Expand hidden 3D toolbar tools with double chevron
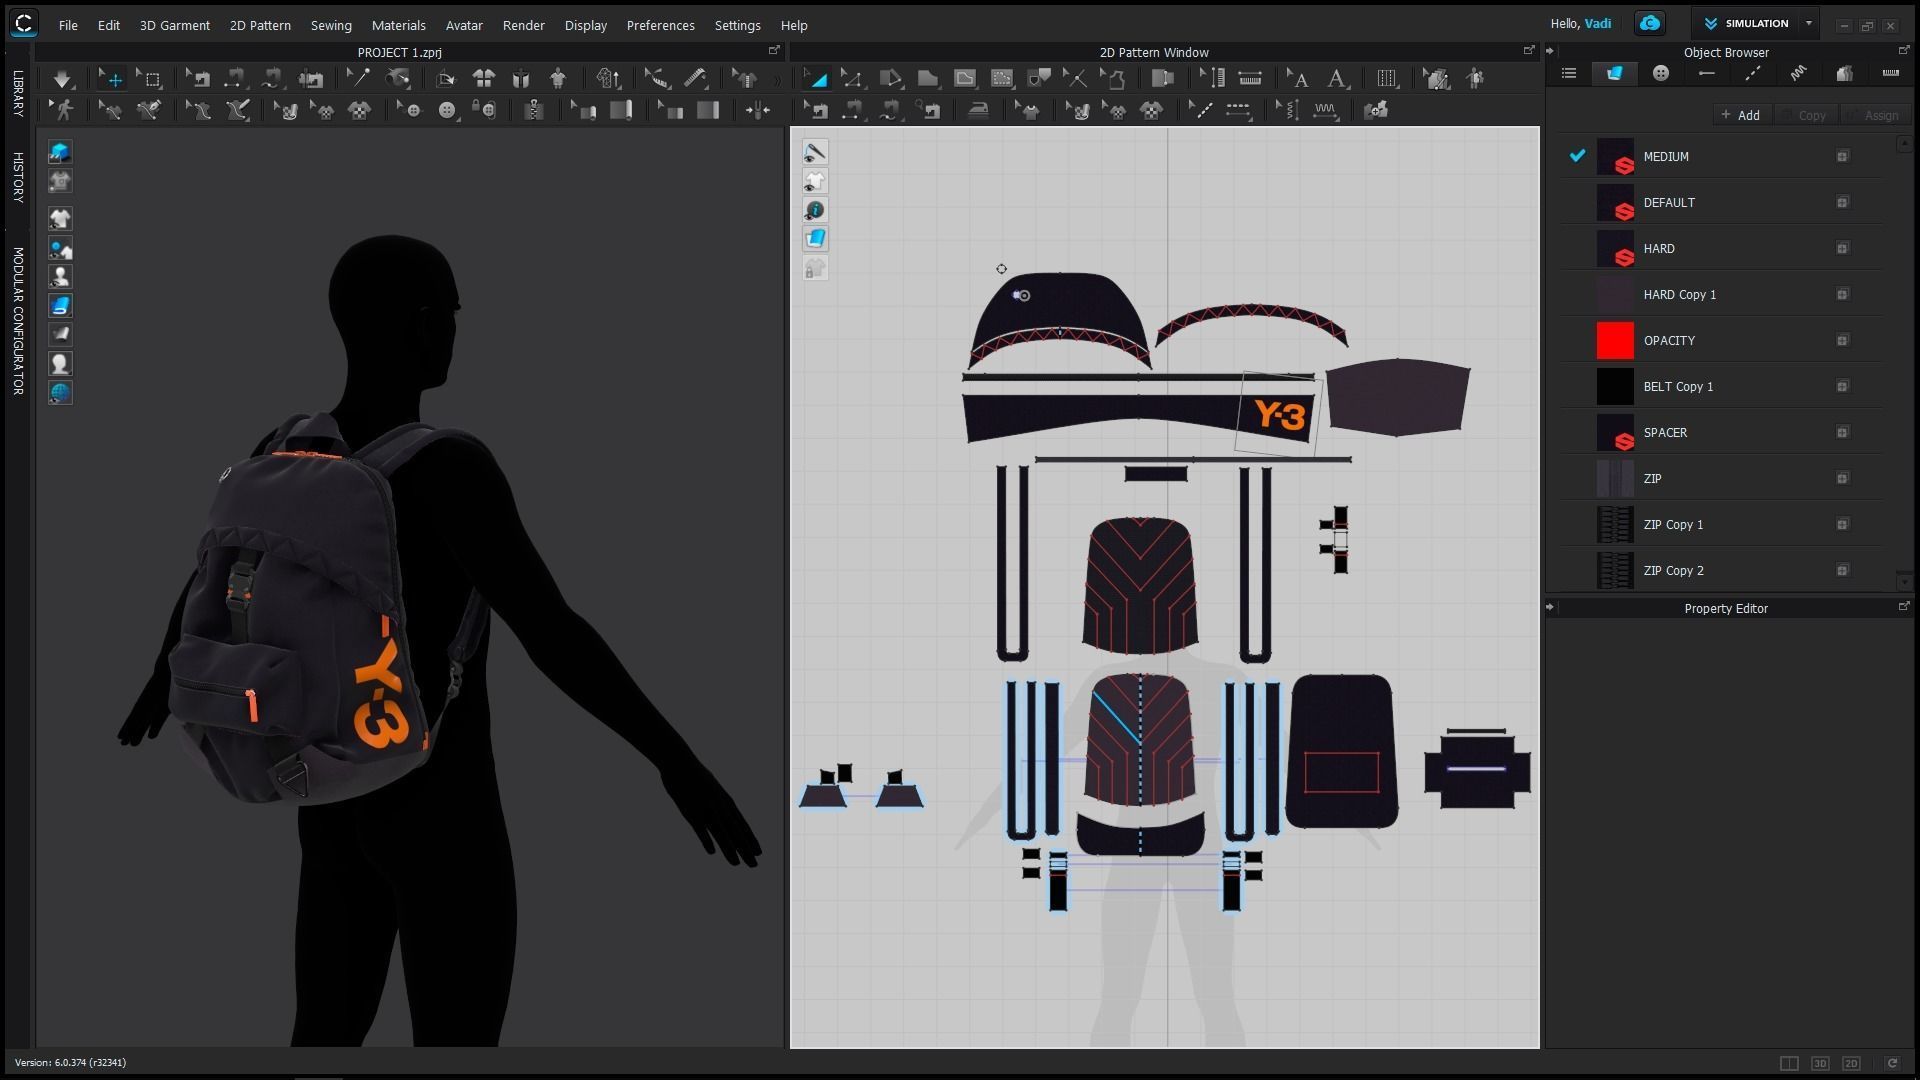This screenshot has height=1080, width=1920. [777, 79]
